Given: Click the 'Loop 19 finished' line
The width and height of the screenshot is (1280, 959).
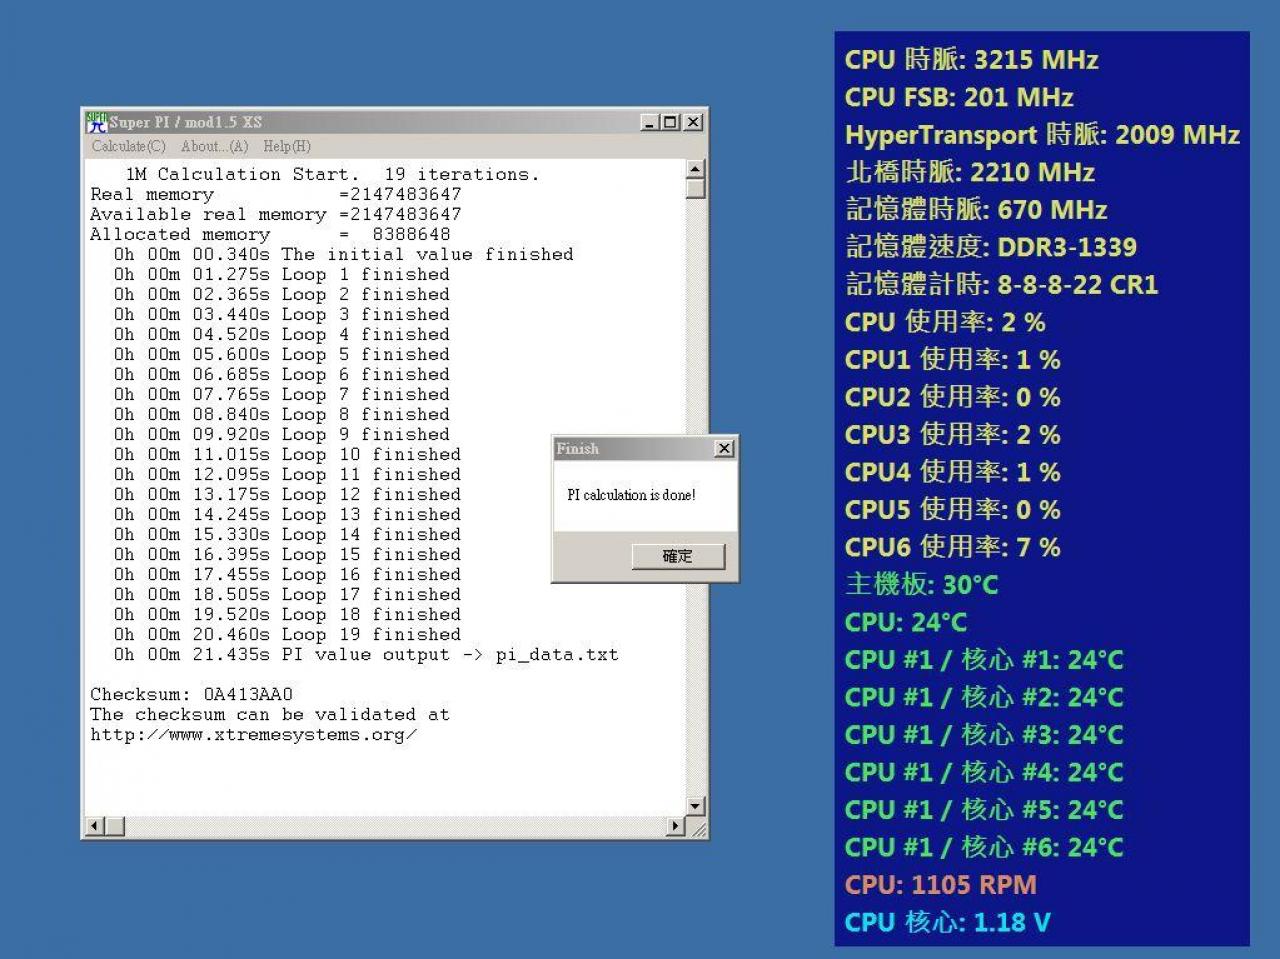Looking at the screenshot, I should (287, 634).
